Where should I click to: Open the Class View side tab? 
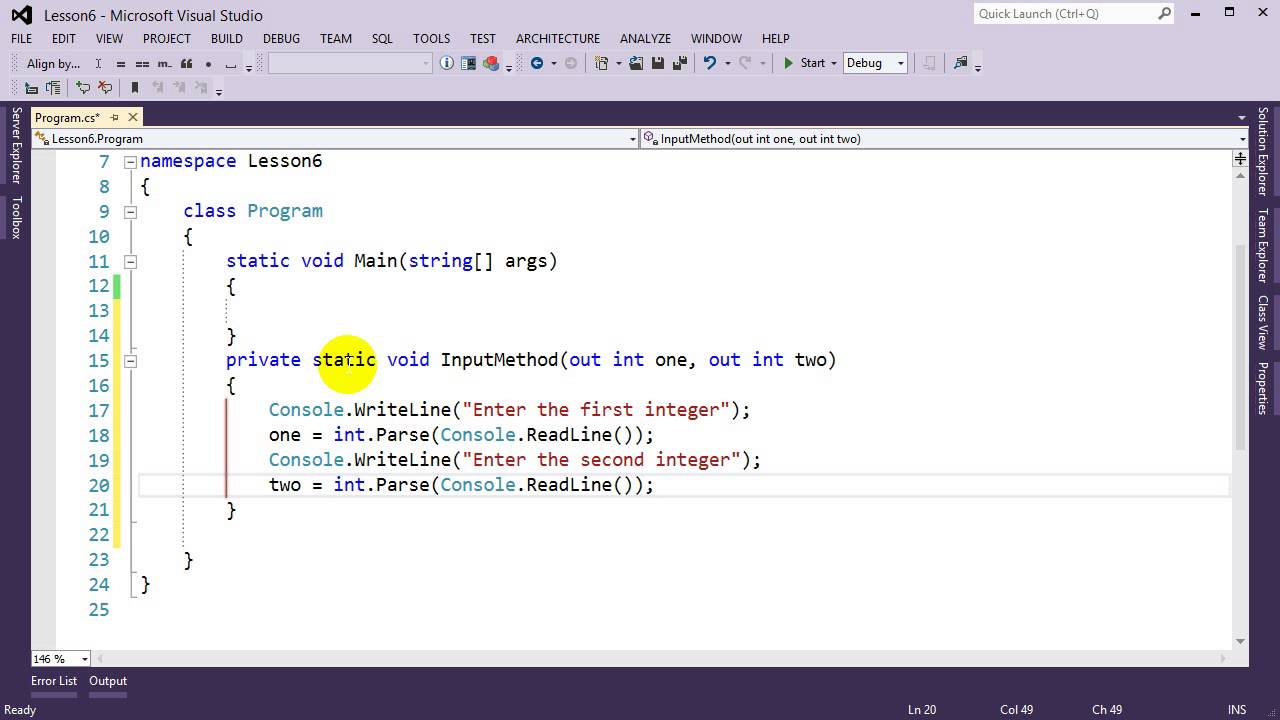[x=1263, y=322]
